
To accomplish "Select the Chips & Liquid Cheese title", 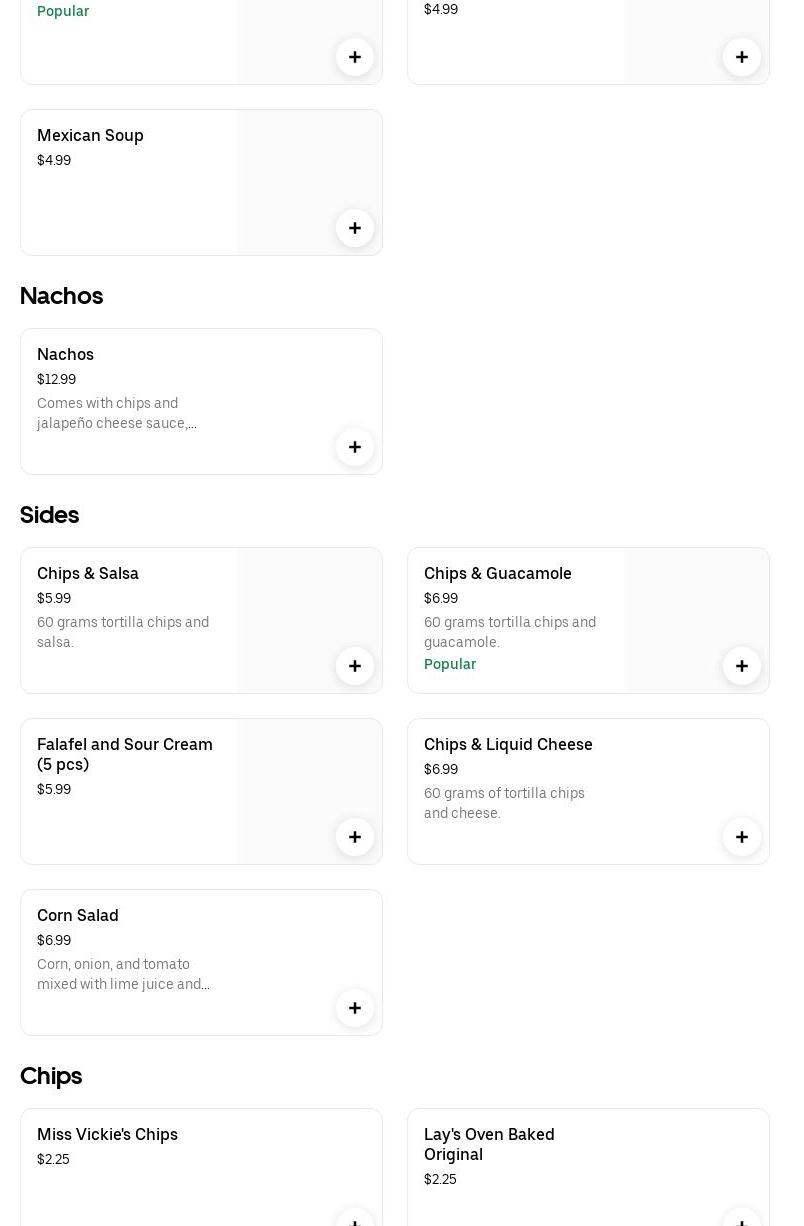I will coord(508,744).
